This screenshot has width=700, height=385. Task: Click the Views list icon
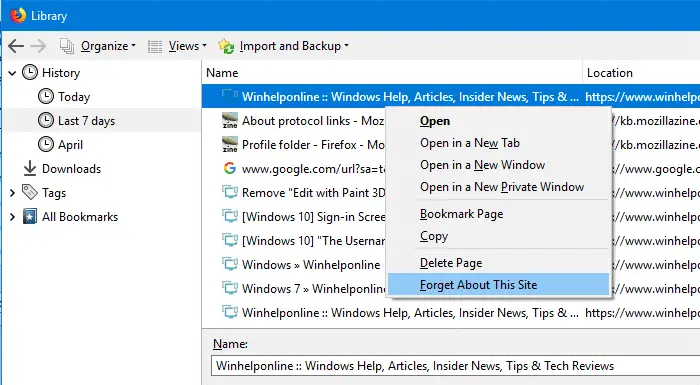[x=155, y=46]
